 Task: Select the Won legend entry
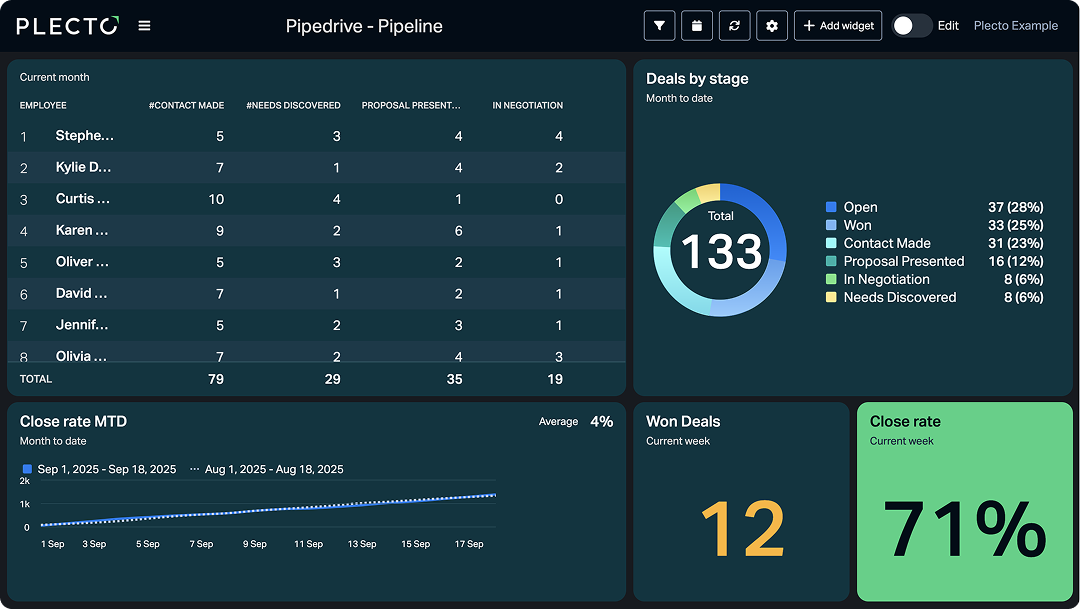pyautogui.click(x=857, y=225)
